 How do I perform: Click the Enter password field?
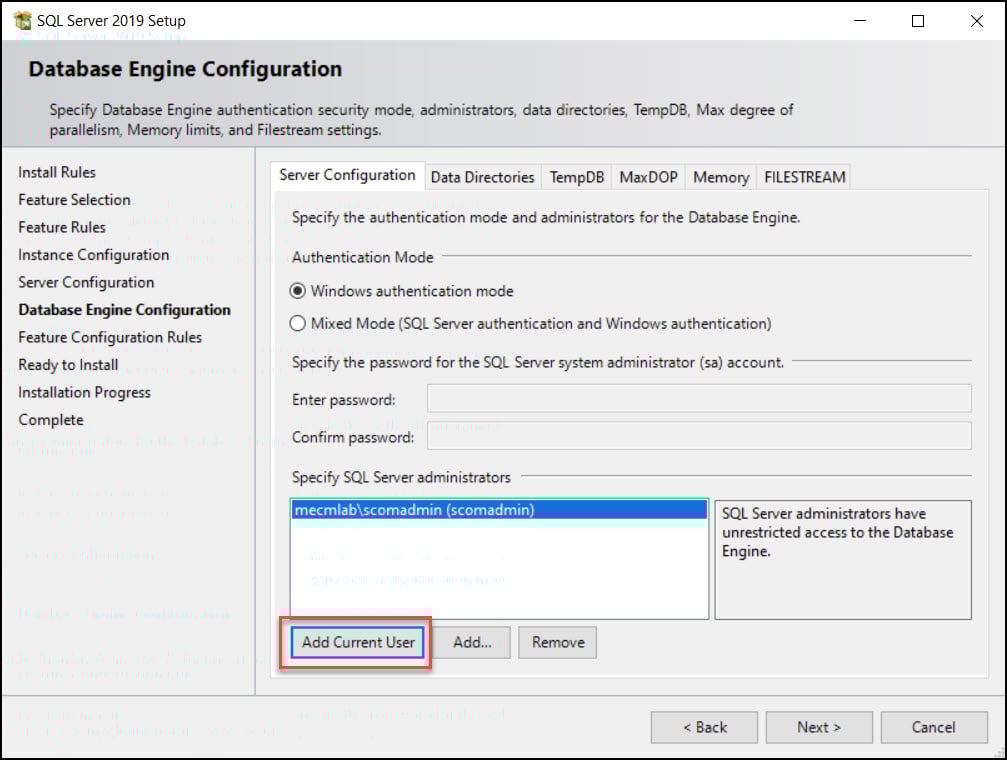[699, 398]
